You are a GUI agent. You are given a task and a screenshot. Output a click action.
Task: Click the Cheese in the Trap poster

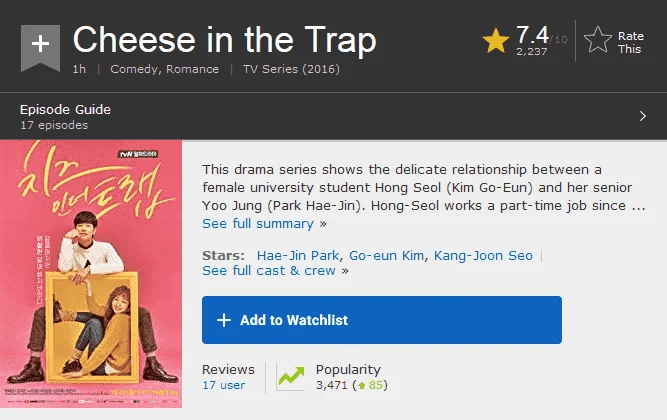91,274
